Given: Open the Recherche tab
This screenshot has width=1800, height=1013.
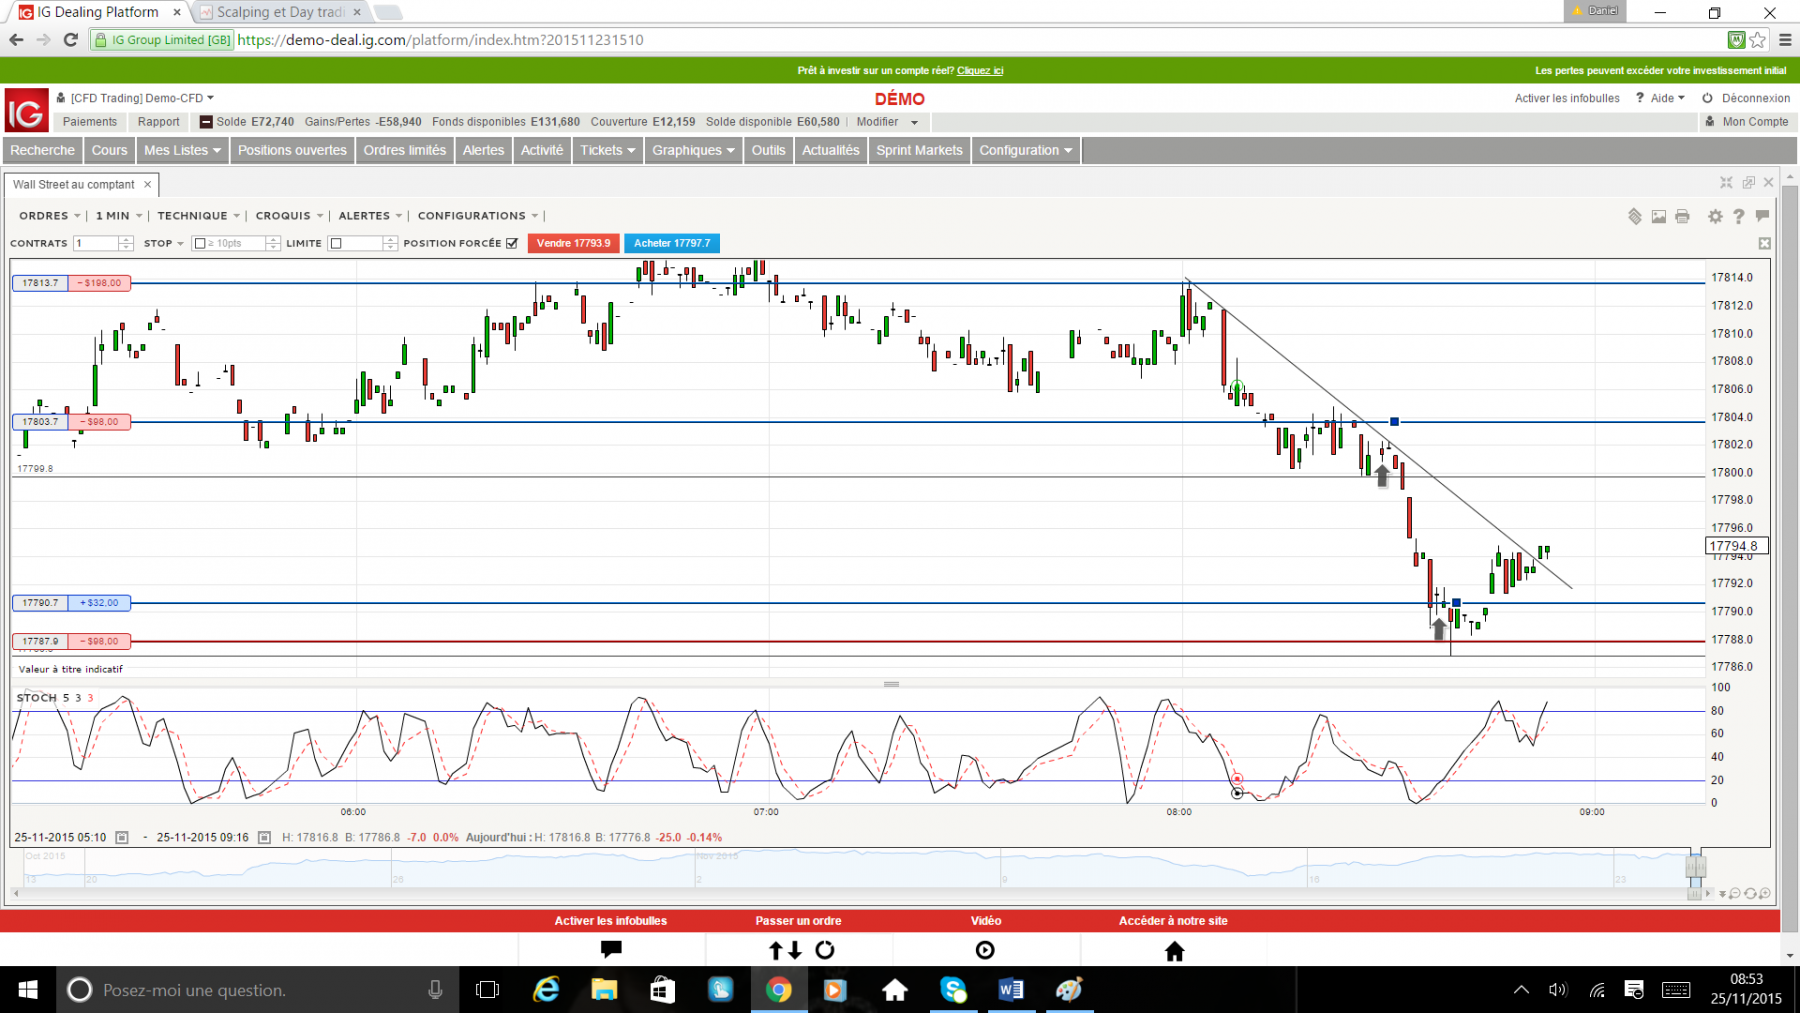Looking at the screenshot, I should click(43, 150).
